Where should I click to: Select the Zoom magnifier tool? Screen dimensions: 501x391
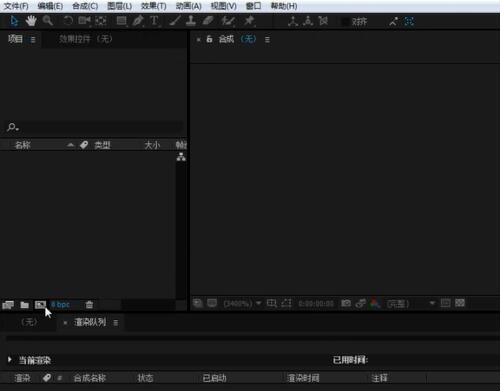[x=48, y=21]
